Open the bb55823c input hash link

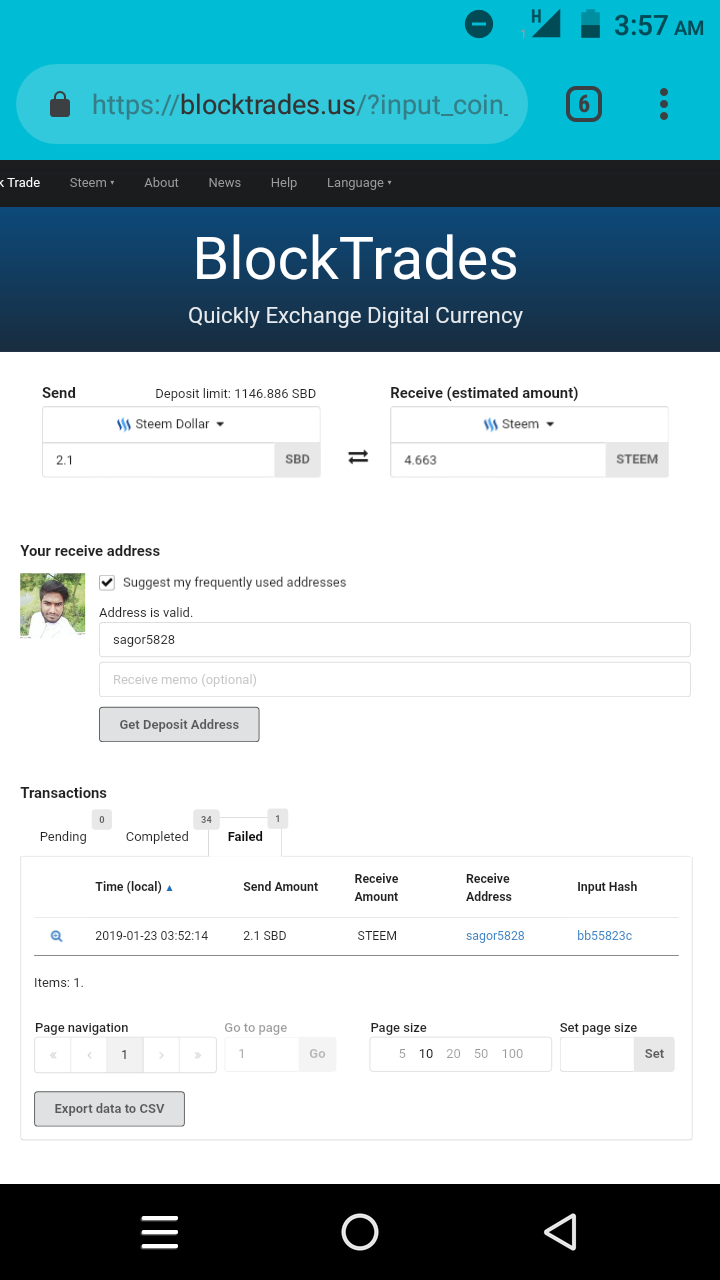(x=604, y=936)
